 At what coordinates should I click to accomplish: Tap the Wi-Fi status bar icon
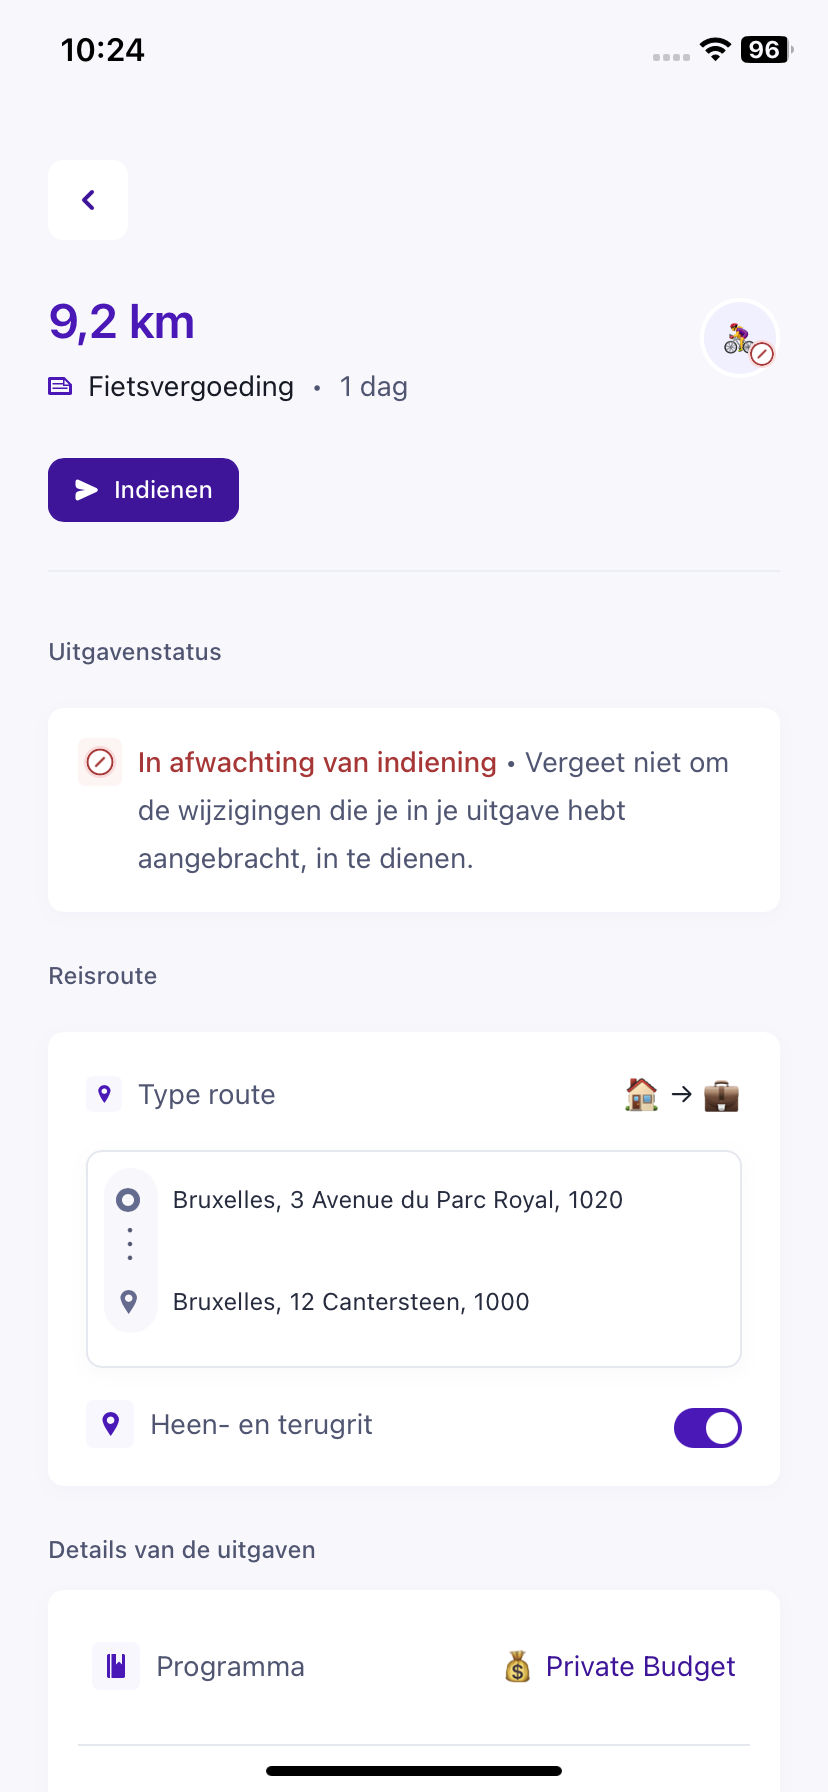click(x=715, y=50)
